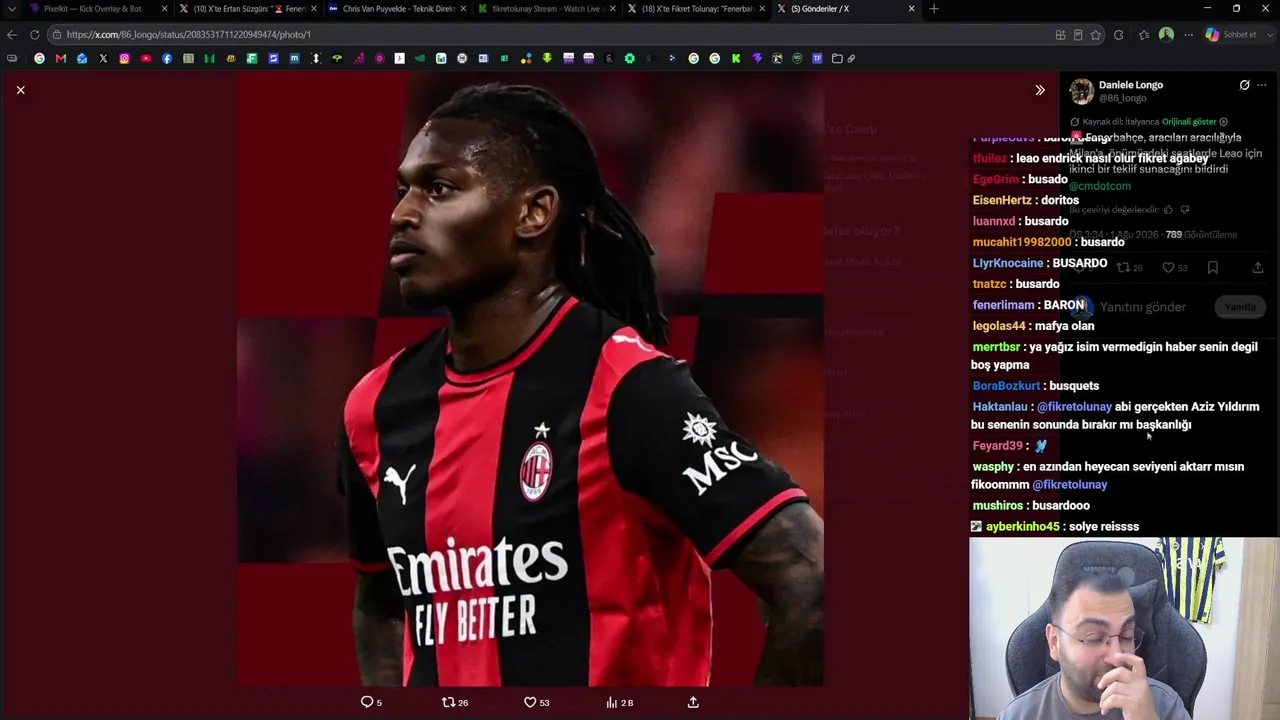This screenshot has height=720, width=1280.
Task: Add this page to favorites with star
Action: pyautogui.click(x=1096, y=35)
